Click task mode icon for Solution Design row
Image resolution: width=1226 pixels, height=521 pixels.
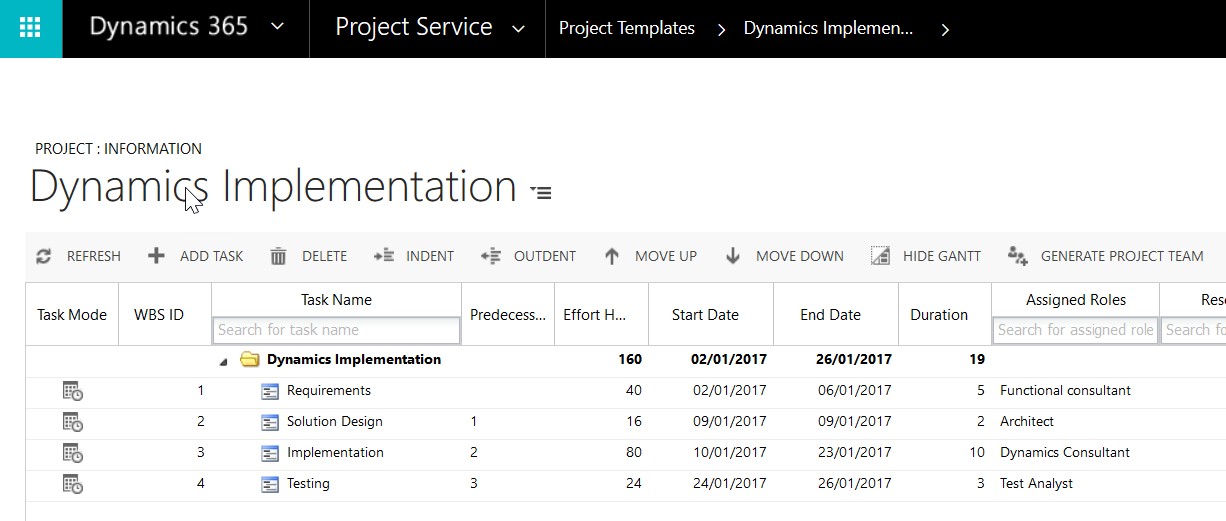pyautogui.click(x=72, y=422)
